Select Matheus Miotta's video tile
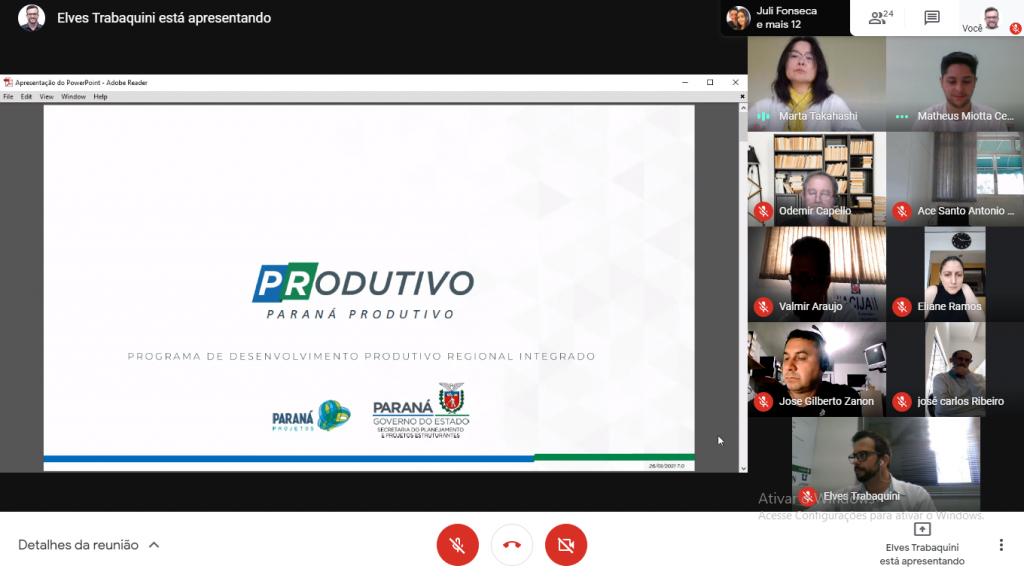 point(955,84)
